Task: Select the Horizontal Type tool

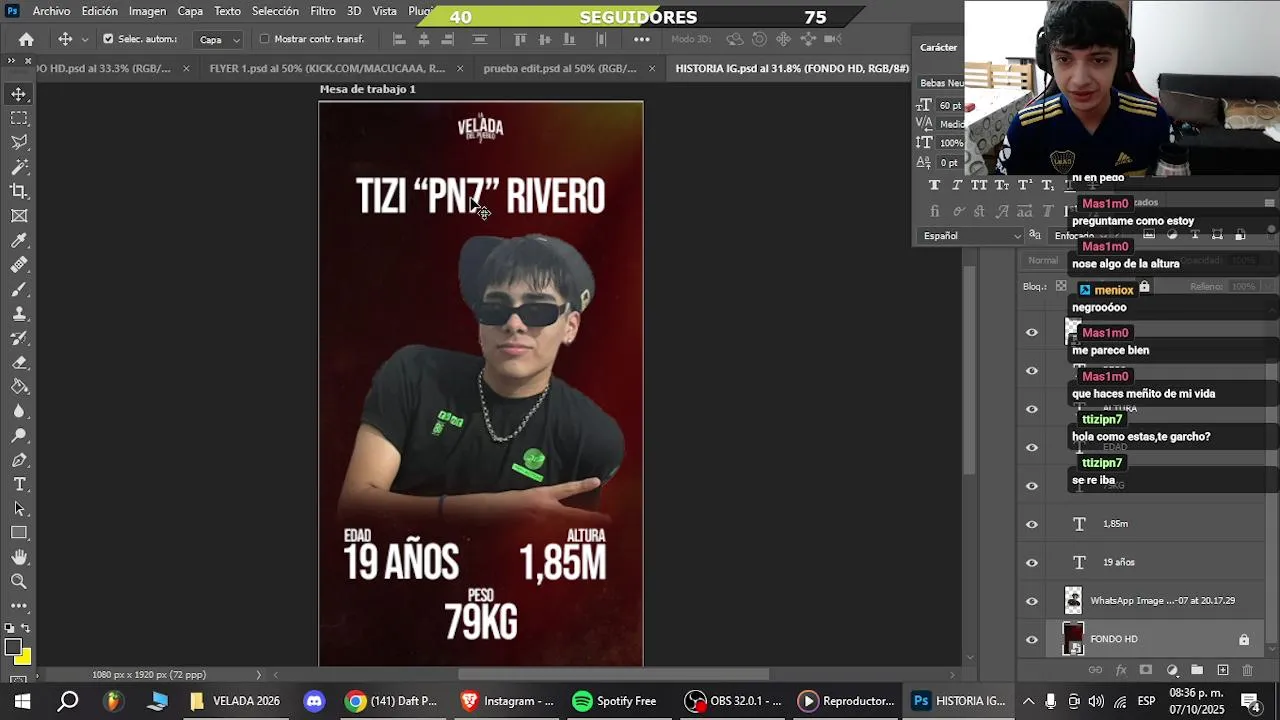Action: tap(19, 484)
